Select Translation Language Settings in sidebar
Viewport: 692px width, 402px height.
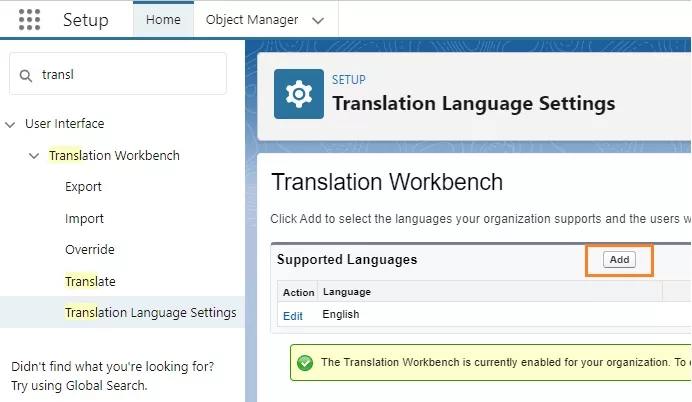tap(150, 313)
